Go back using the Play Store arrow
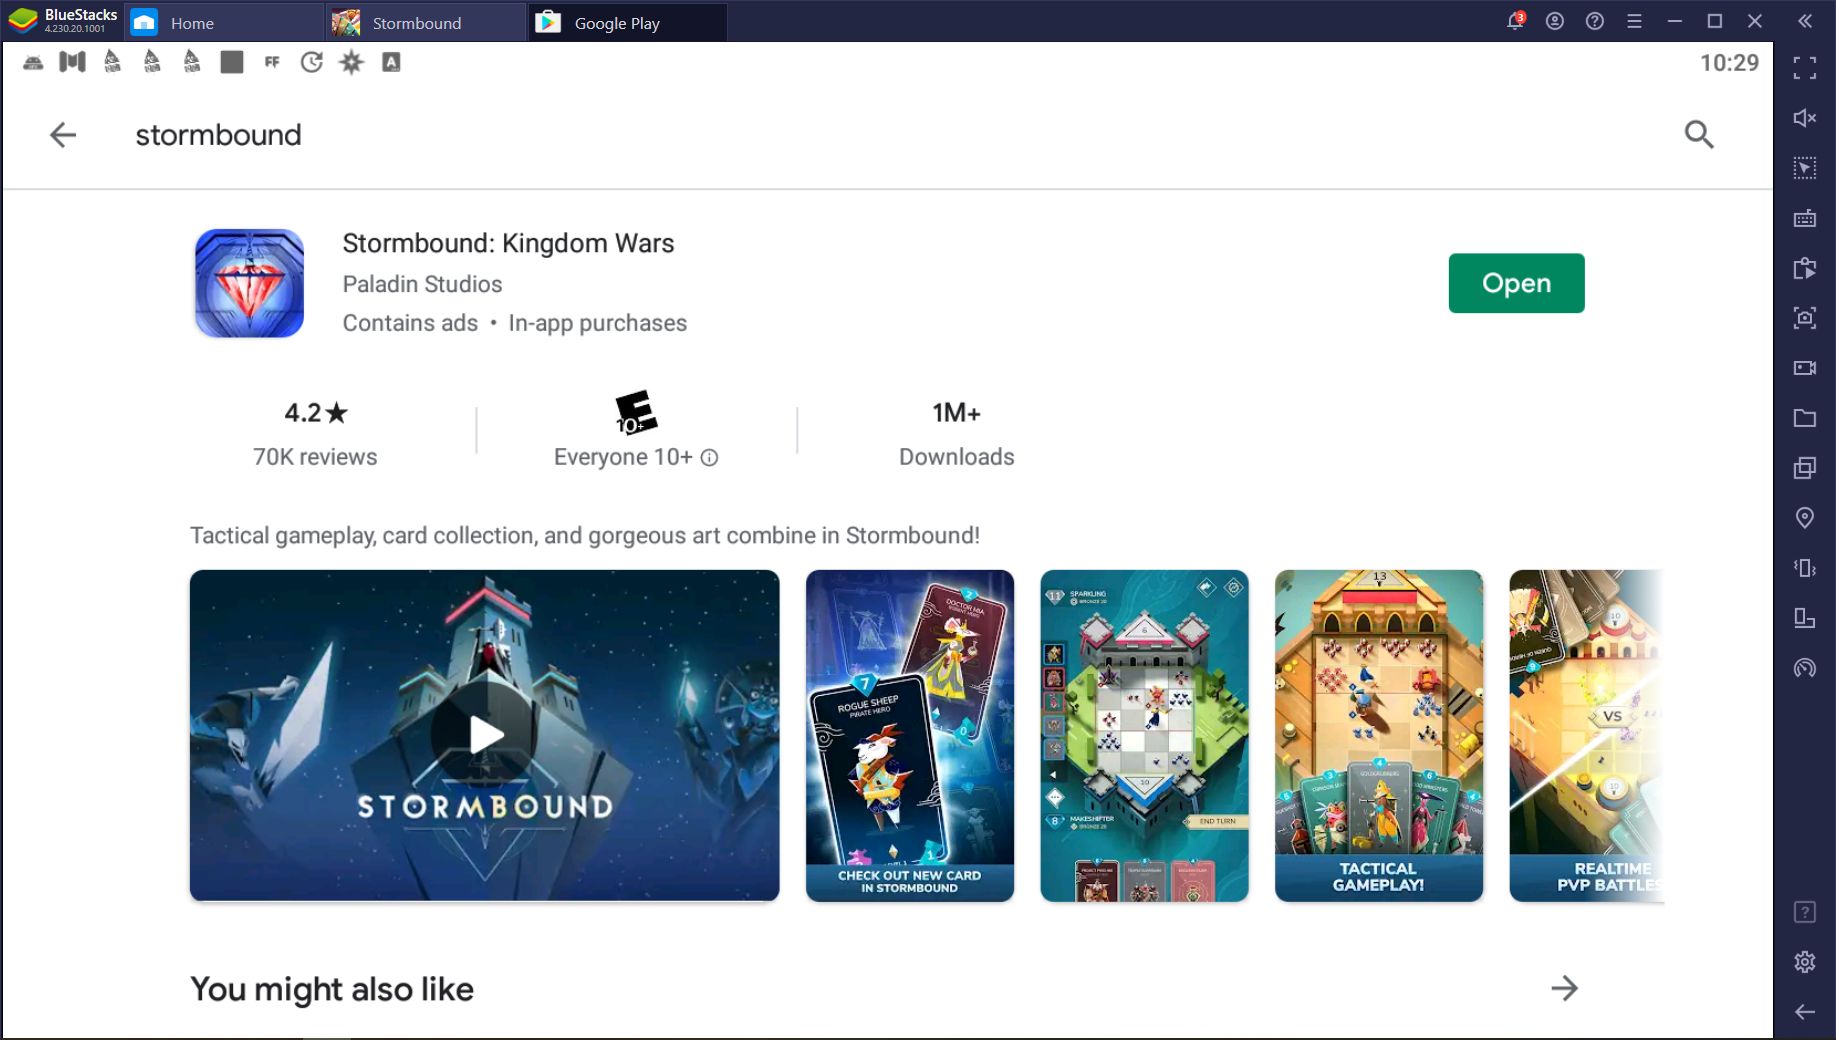The image size is (1836, 1040). [63, 135]
